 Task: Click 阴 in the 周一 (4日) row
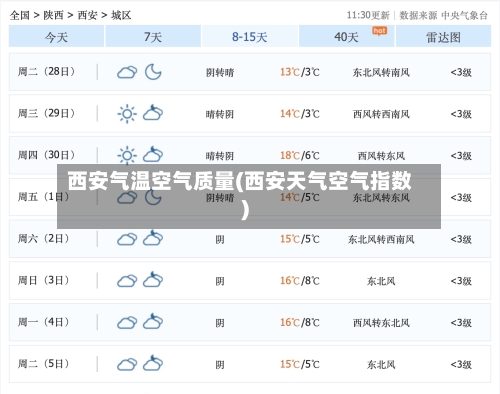pyautogui.click(x=220, y=323)
